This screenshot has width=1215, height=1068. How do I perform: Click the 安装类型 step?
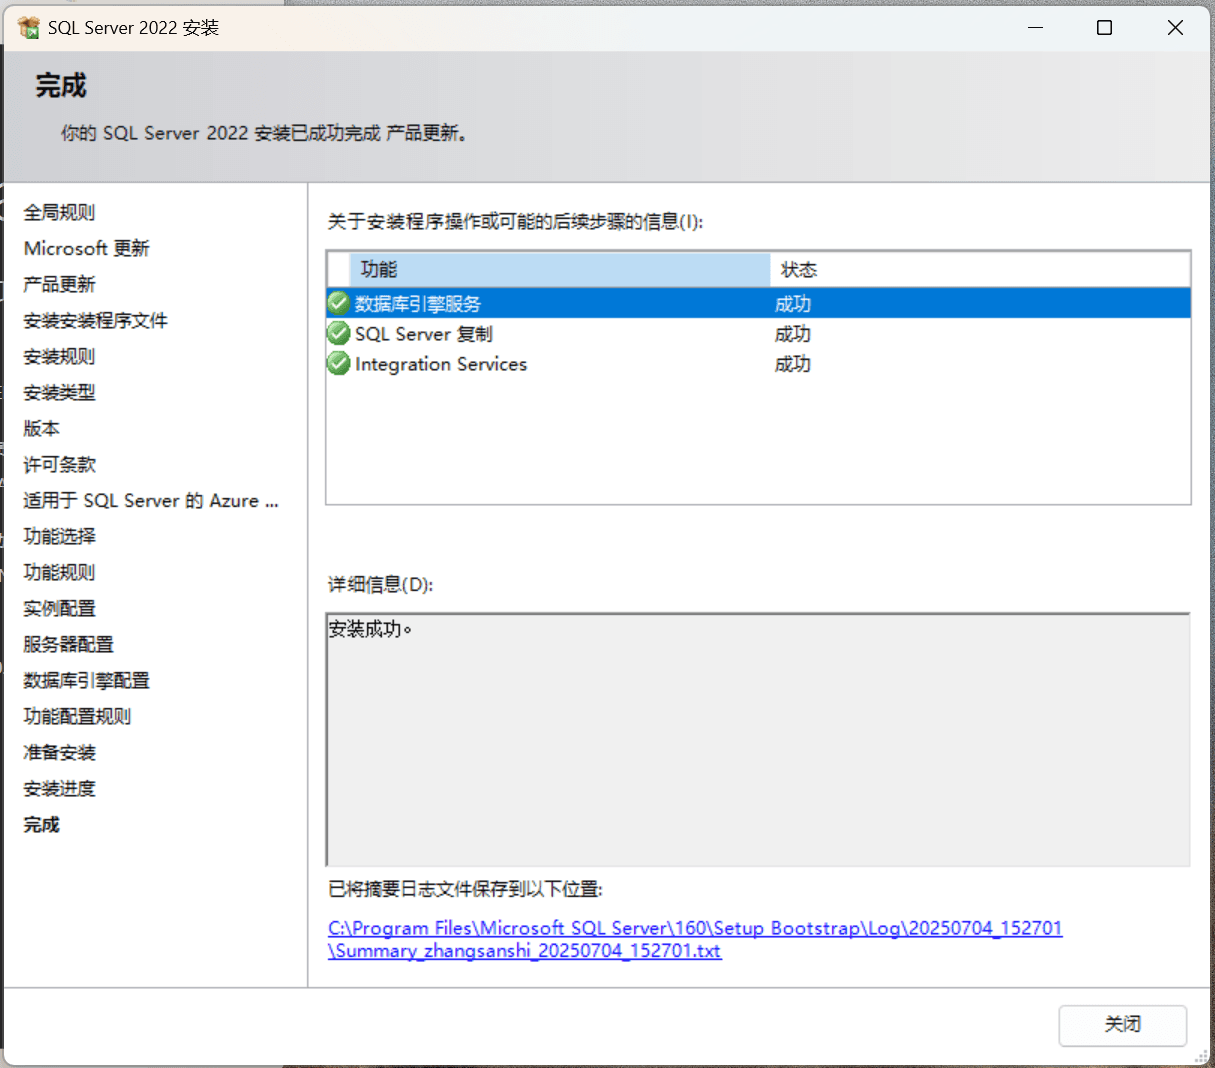coord(59,392)
